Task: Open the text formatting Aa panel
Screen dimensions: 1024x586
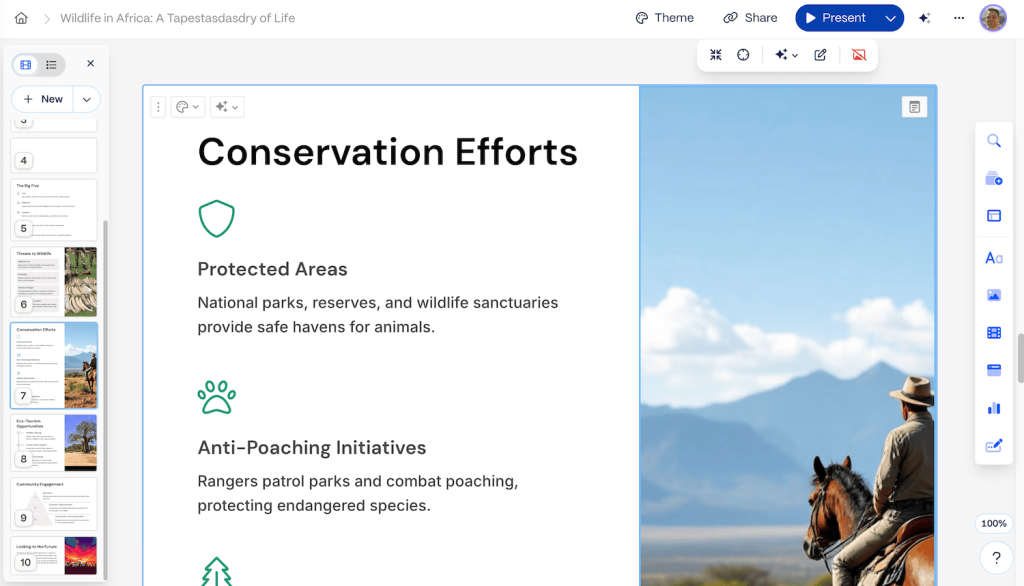Action: (x=993, y=258)
